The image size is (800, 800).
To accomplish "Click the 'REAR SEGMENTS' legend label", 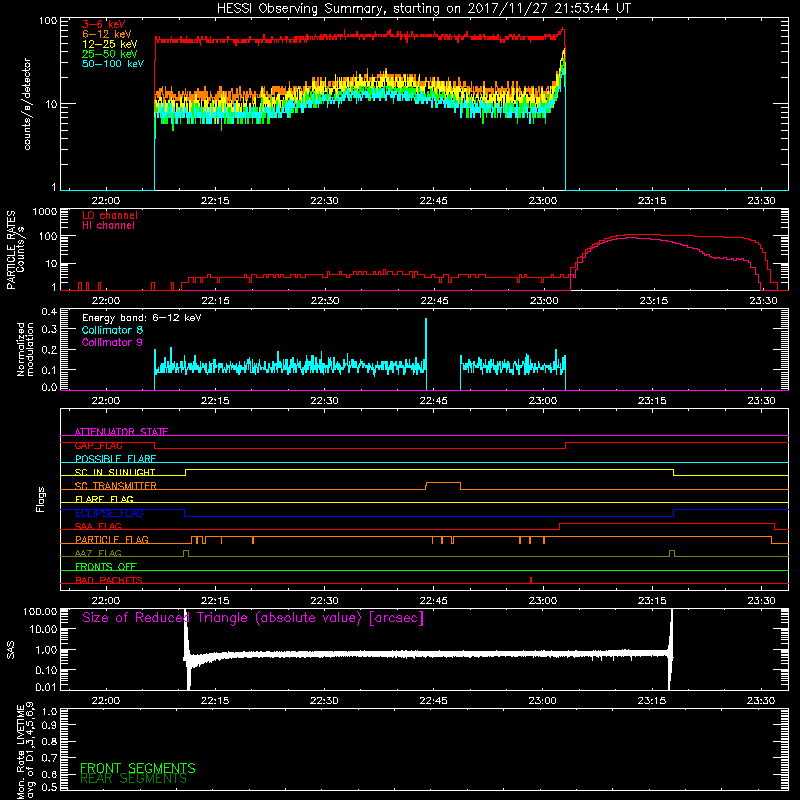I will 134,779.
